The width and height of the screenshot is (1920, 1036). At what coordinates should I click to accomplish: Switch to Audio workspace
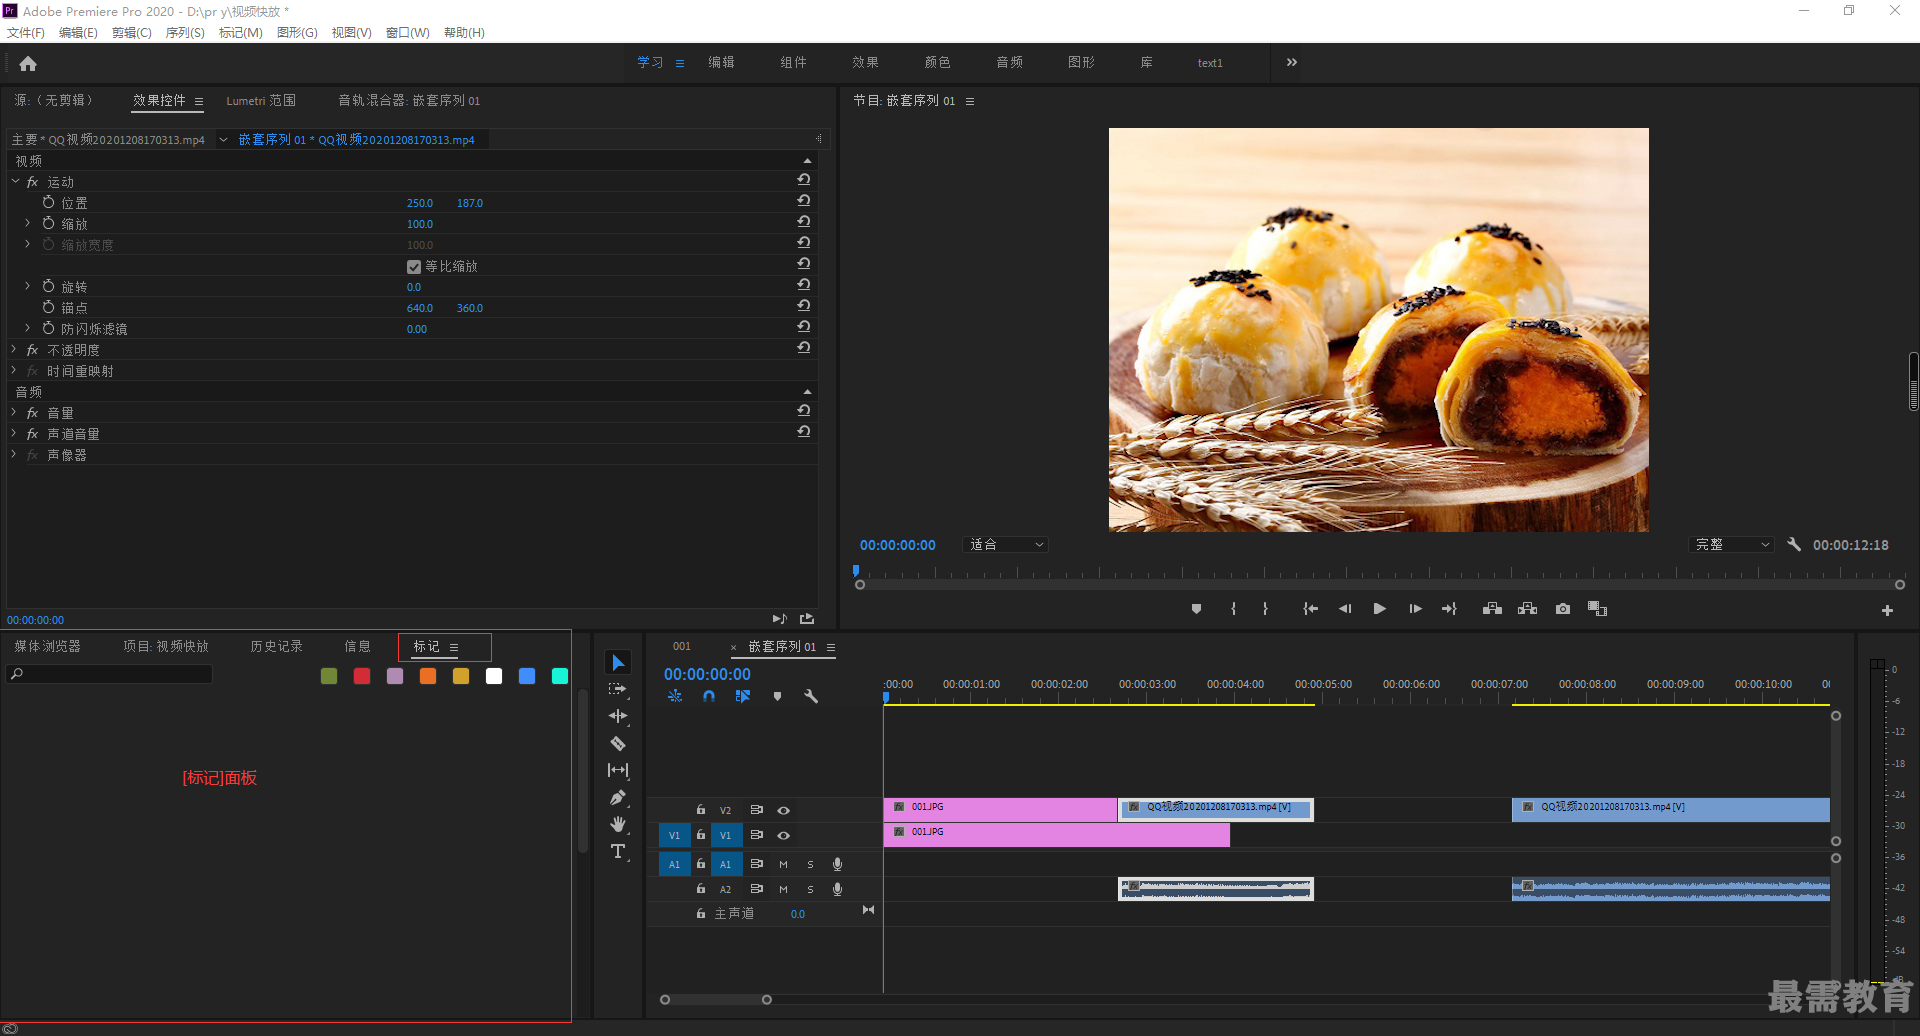[1009, 62]
